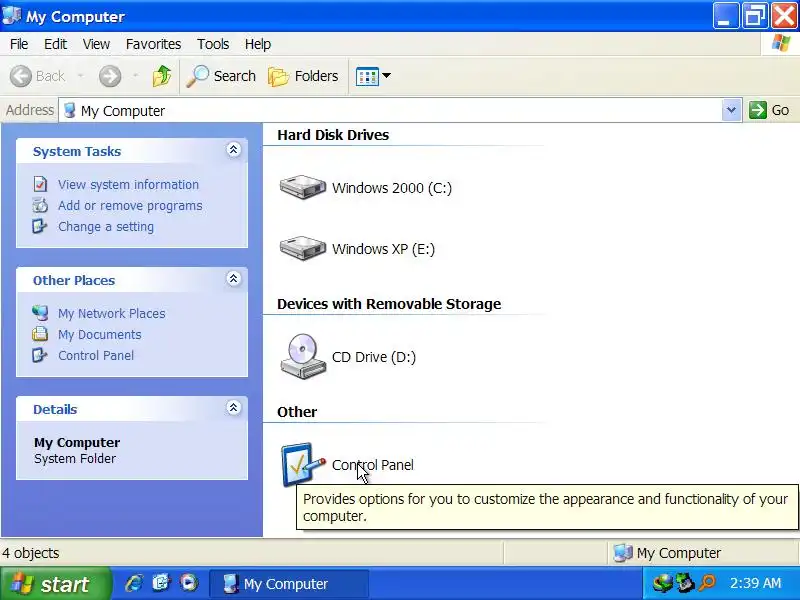Open the Forward history dropdown arrow
Screen dimensions: 800x600
tap(135, 76)
